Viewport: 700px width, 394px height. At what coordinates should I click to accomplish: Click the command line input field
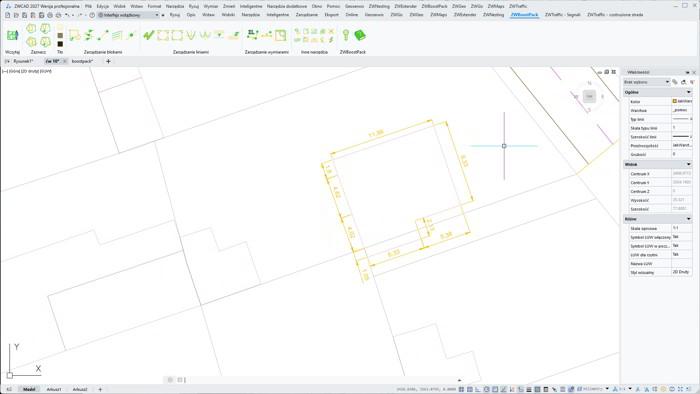[x=321, y=380]
